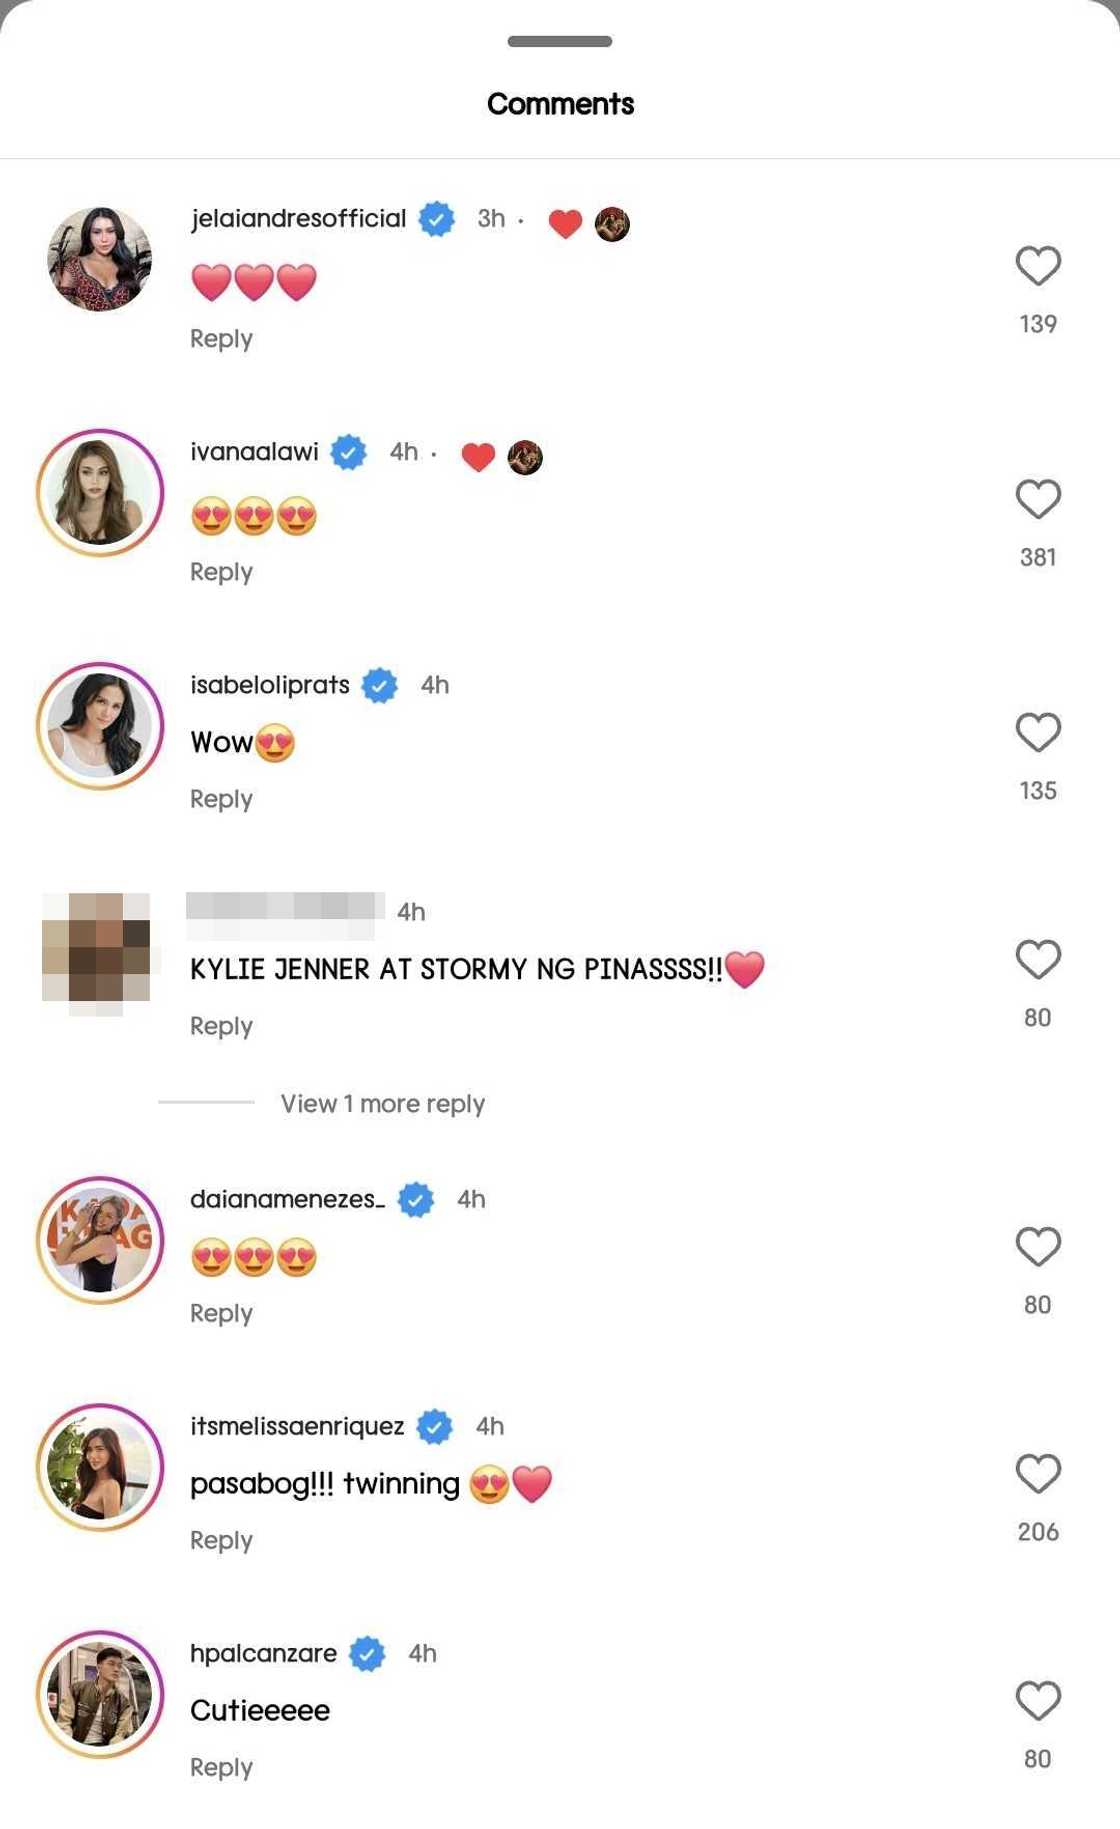Screen dimensions: 1120x1829
Task: Tap author's liked avatar beside ivanaalawi's timestamp
Action: (525, 457)
